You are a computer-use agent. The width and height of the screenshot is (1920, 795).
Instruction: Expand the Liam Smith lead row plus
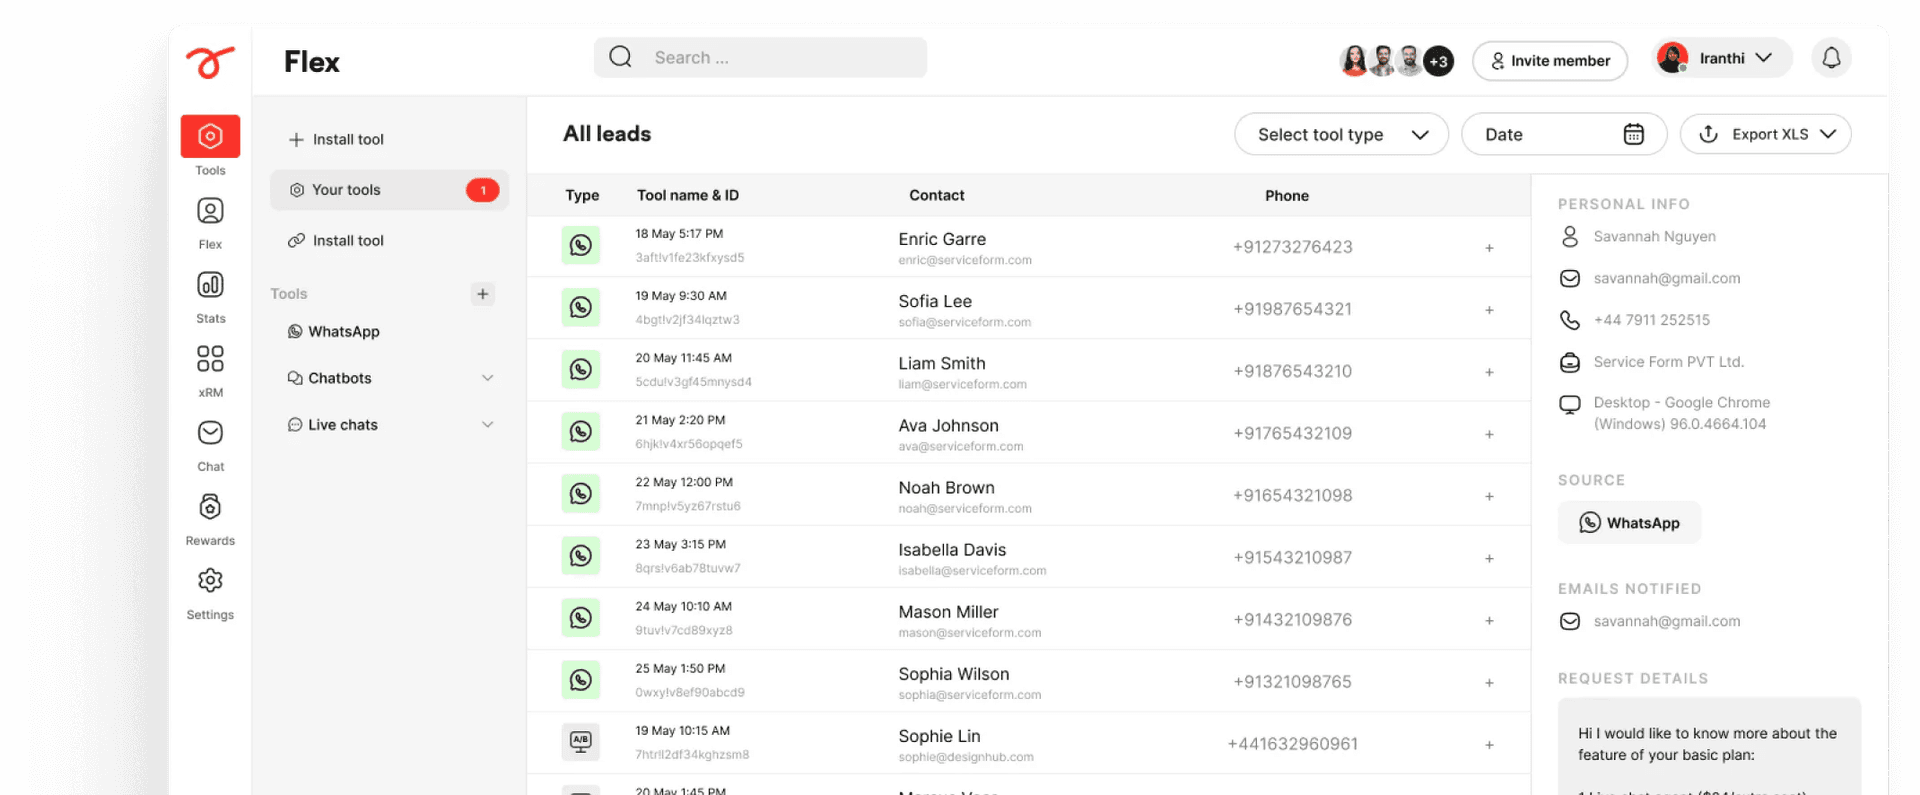tap(1489, 372)
